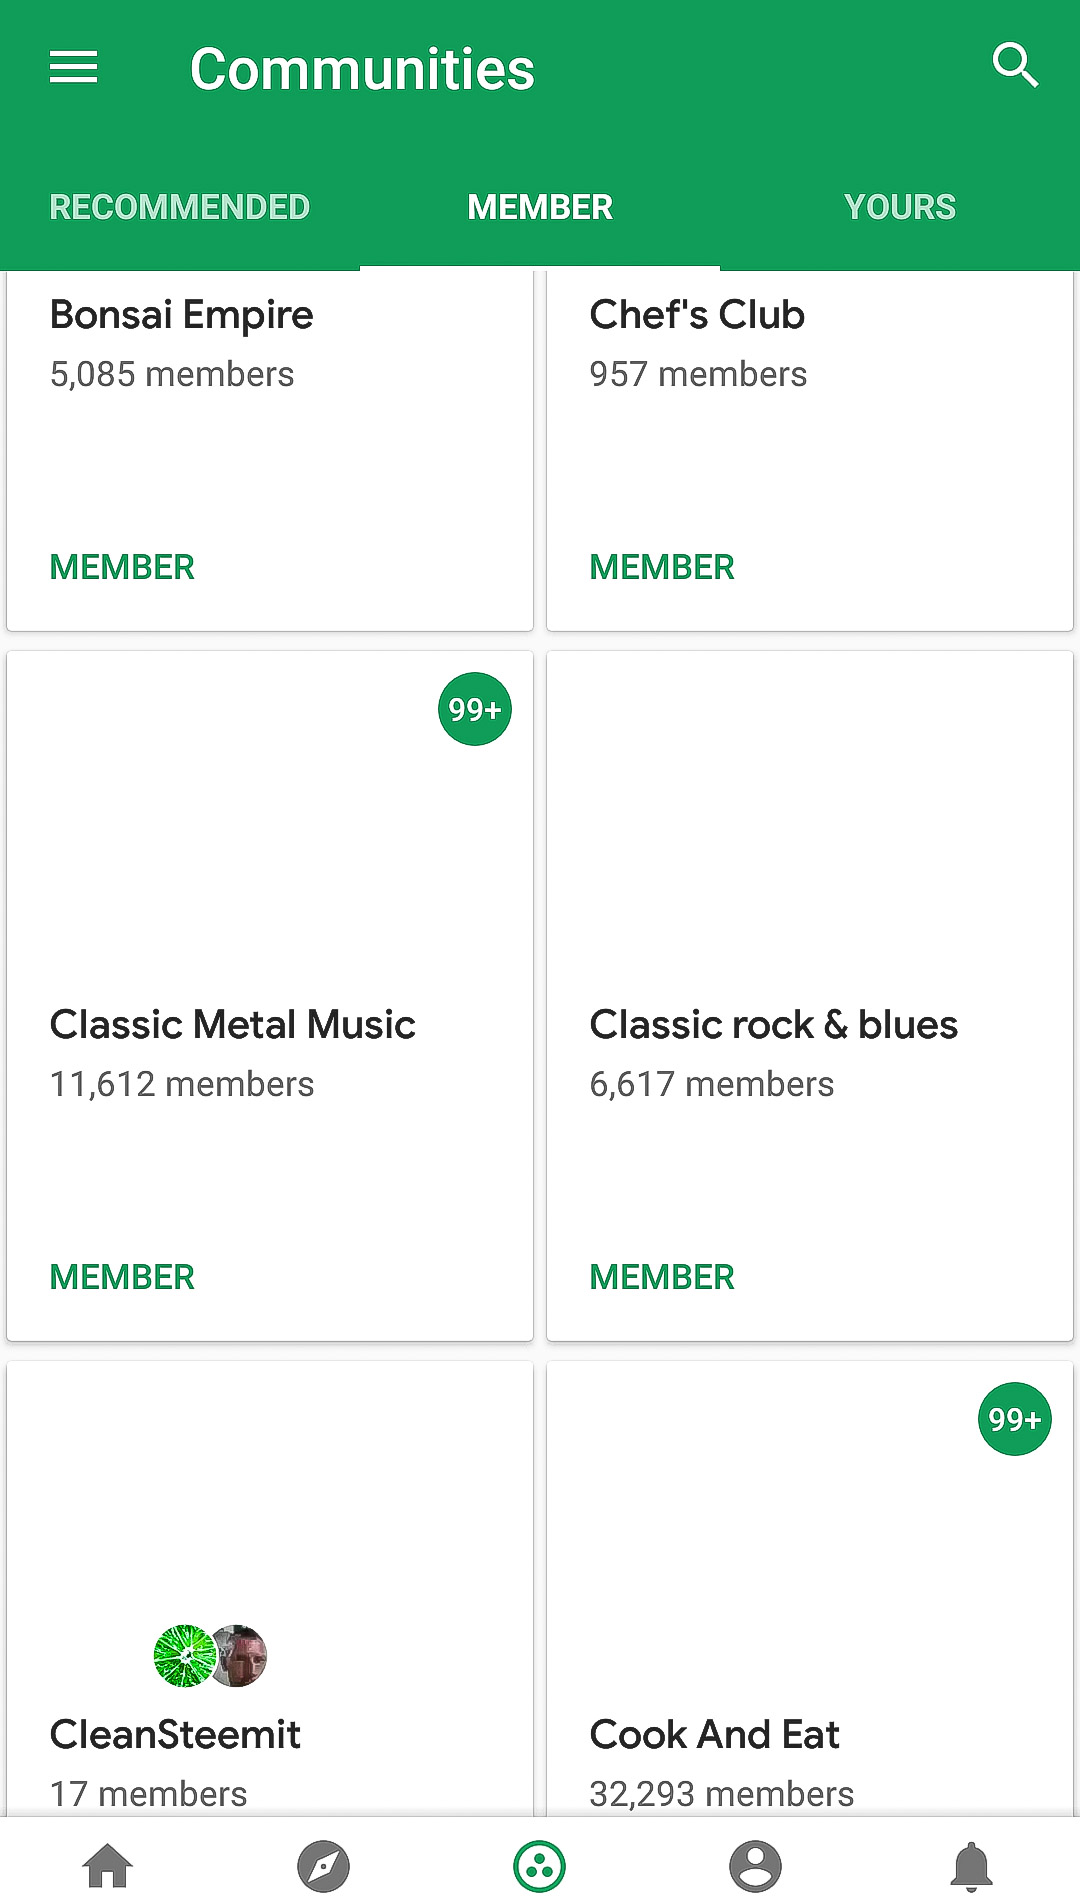Open the hamburger navigation menu
Screen dimensions: 1080x1903
pyautogui.click(x=74, y=68)
